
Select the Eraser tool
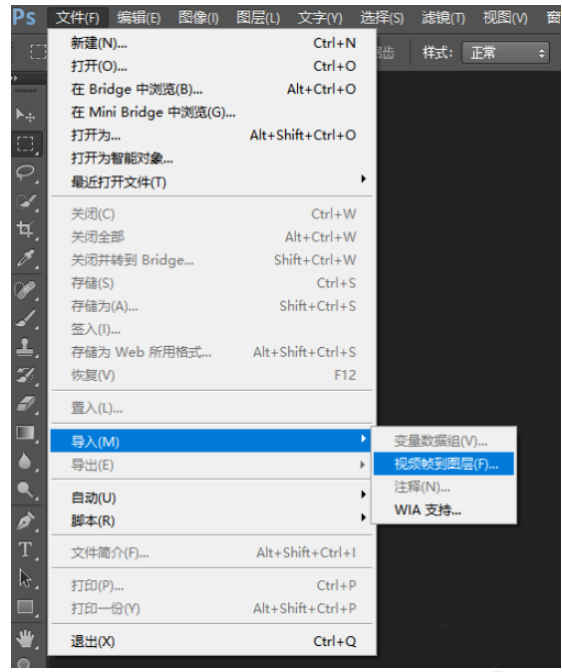pos(25,404)
